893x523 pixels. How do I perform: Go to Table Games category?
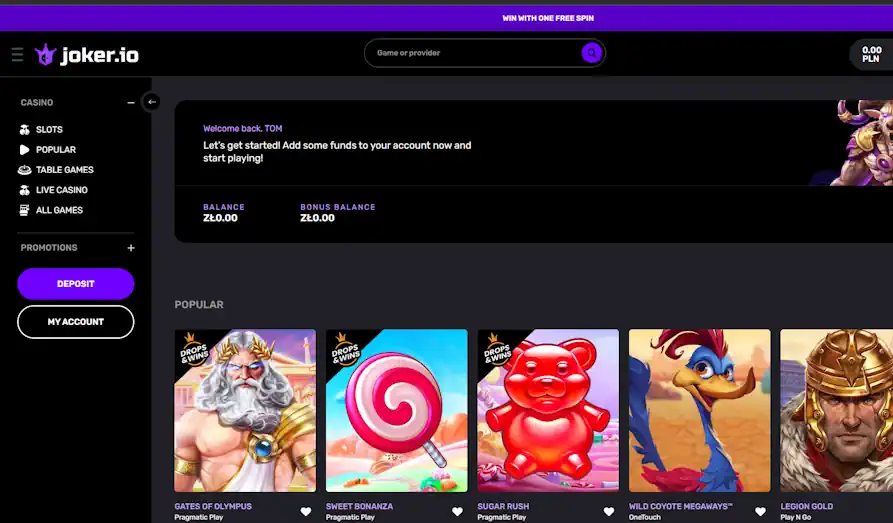point(64,170)
